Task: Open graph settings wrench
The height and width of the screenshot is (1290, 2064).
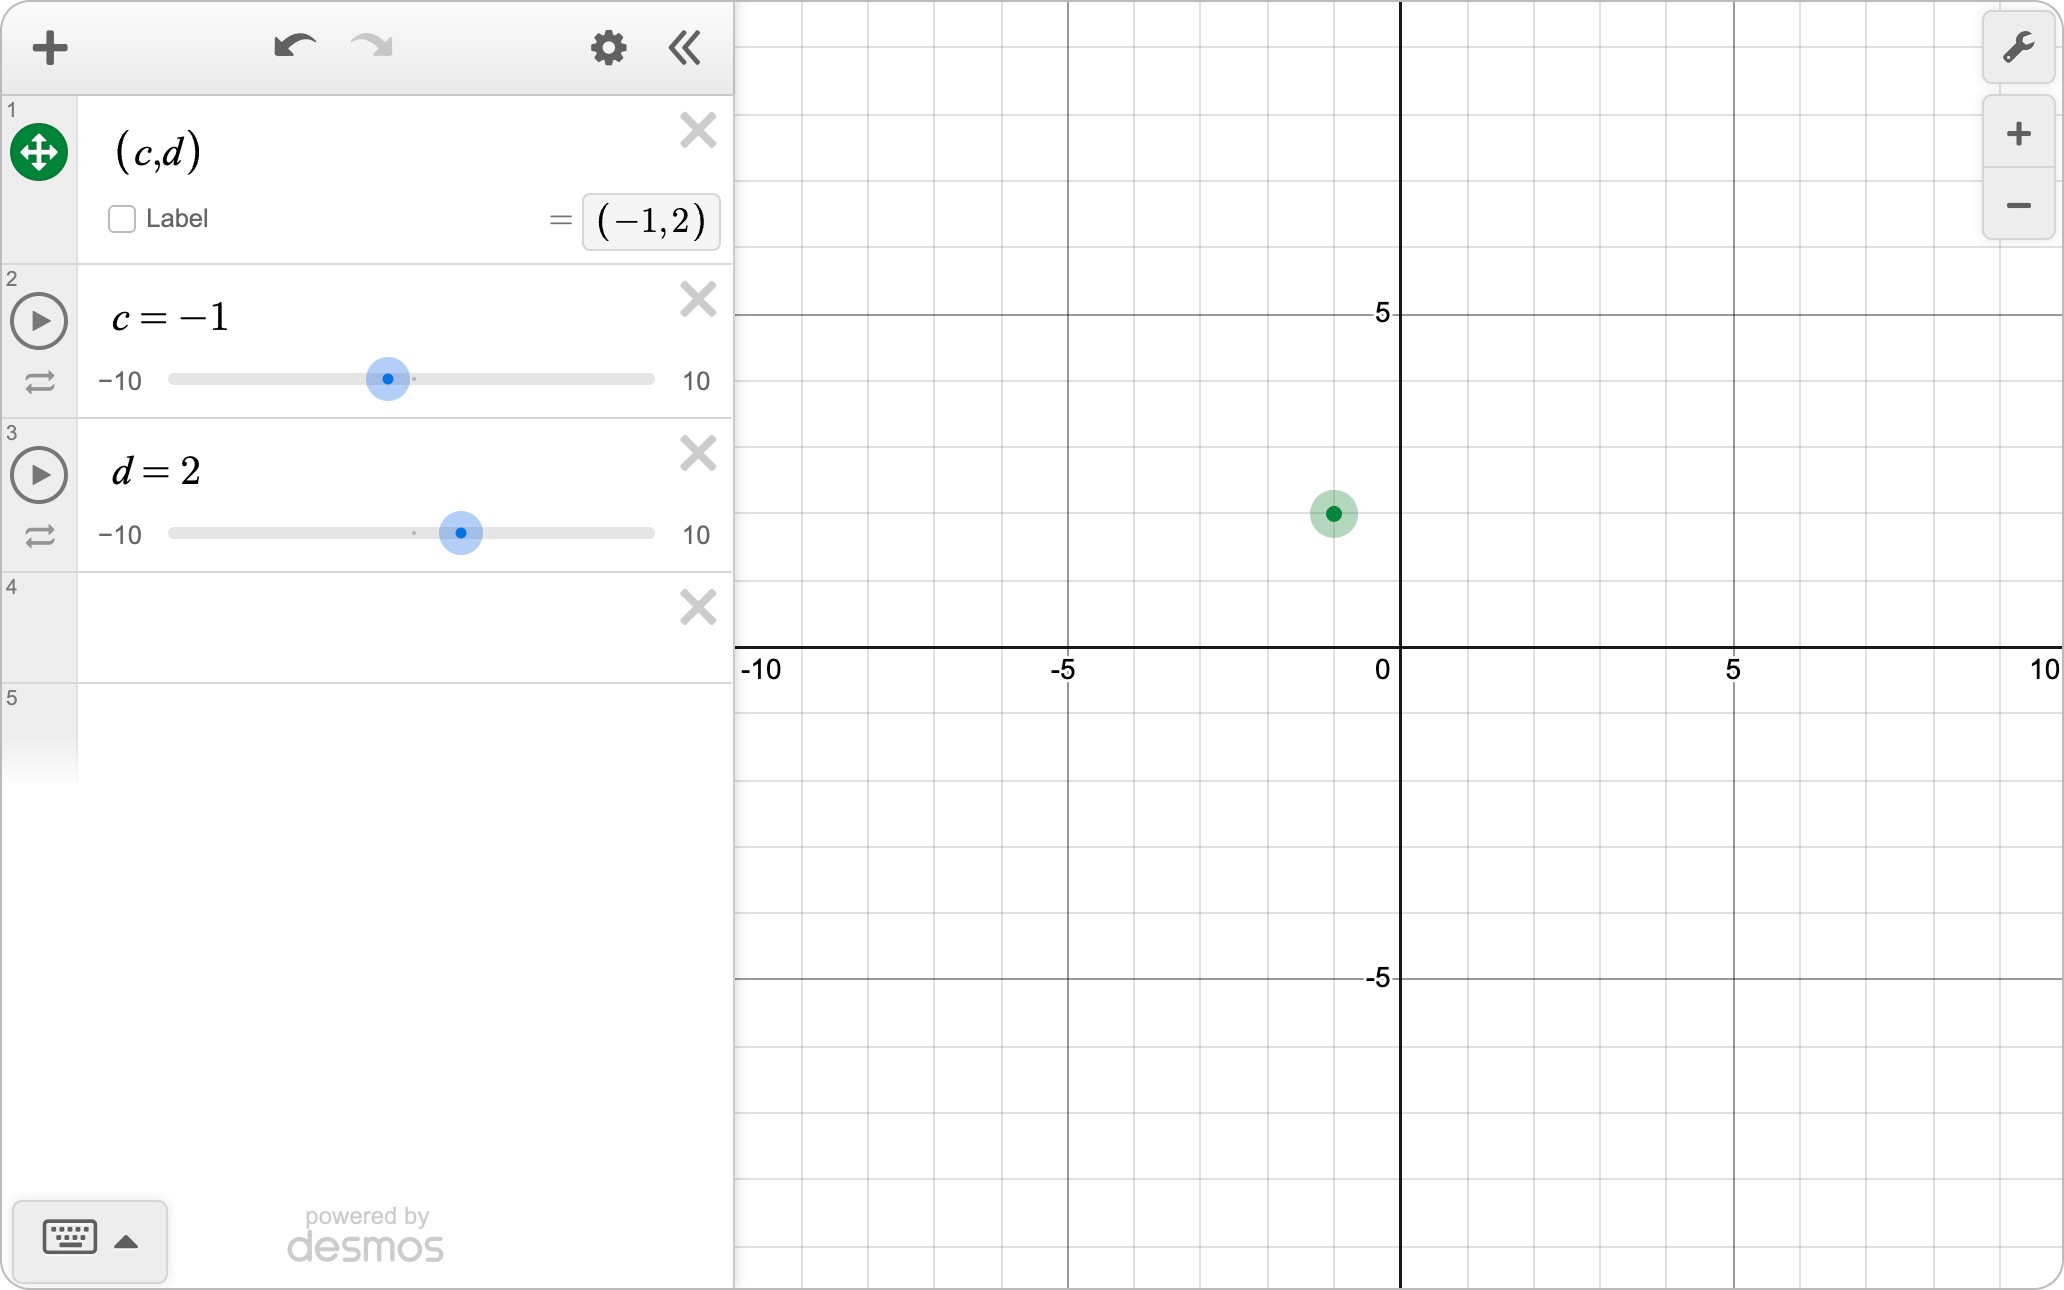Action: 2018,47
